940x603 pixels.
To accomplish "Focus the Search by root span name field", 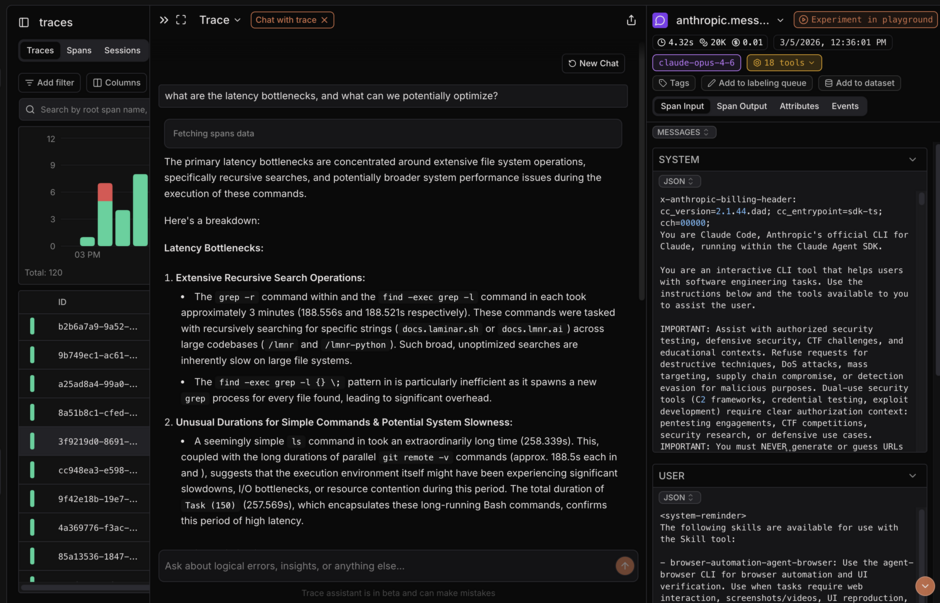I will pyautogui.click(x=85, y=110).
